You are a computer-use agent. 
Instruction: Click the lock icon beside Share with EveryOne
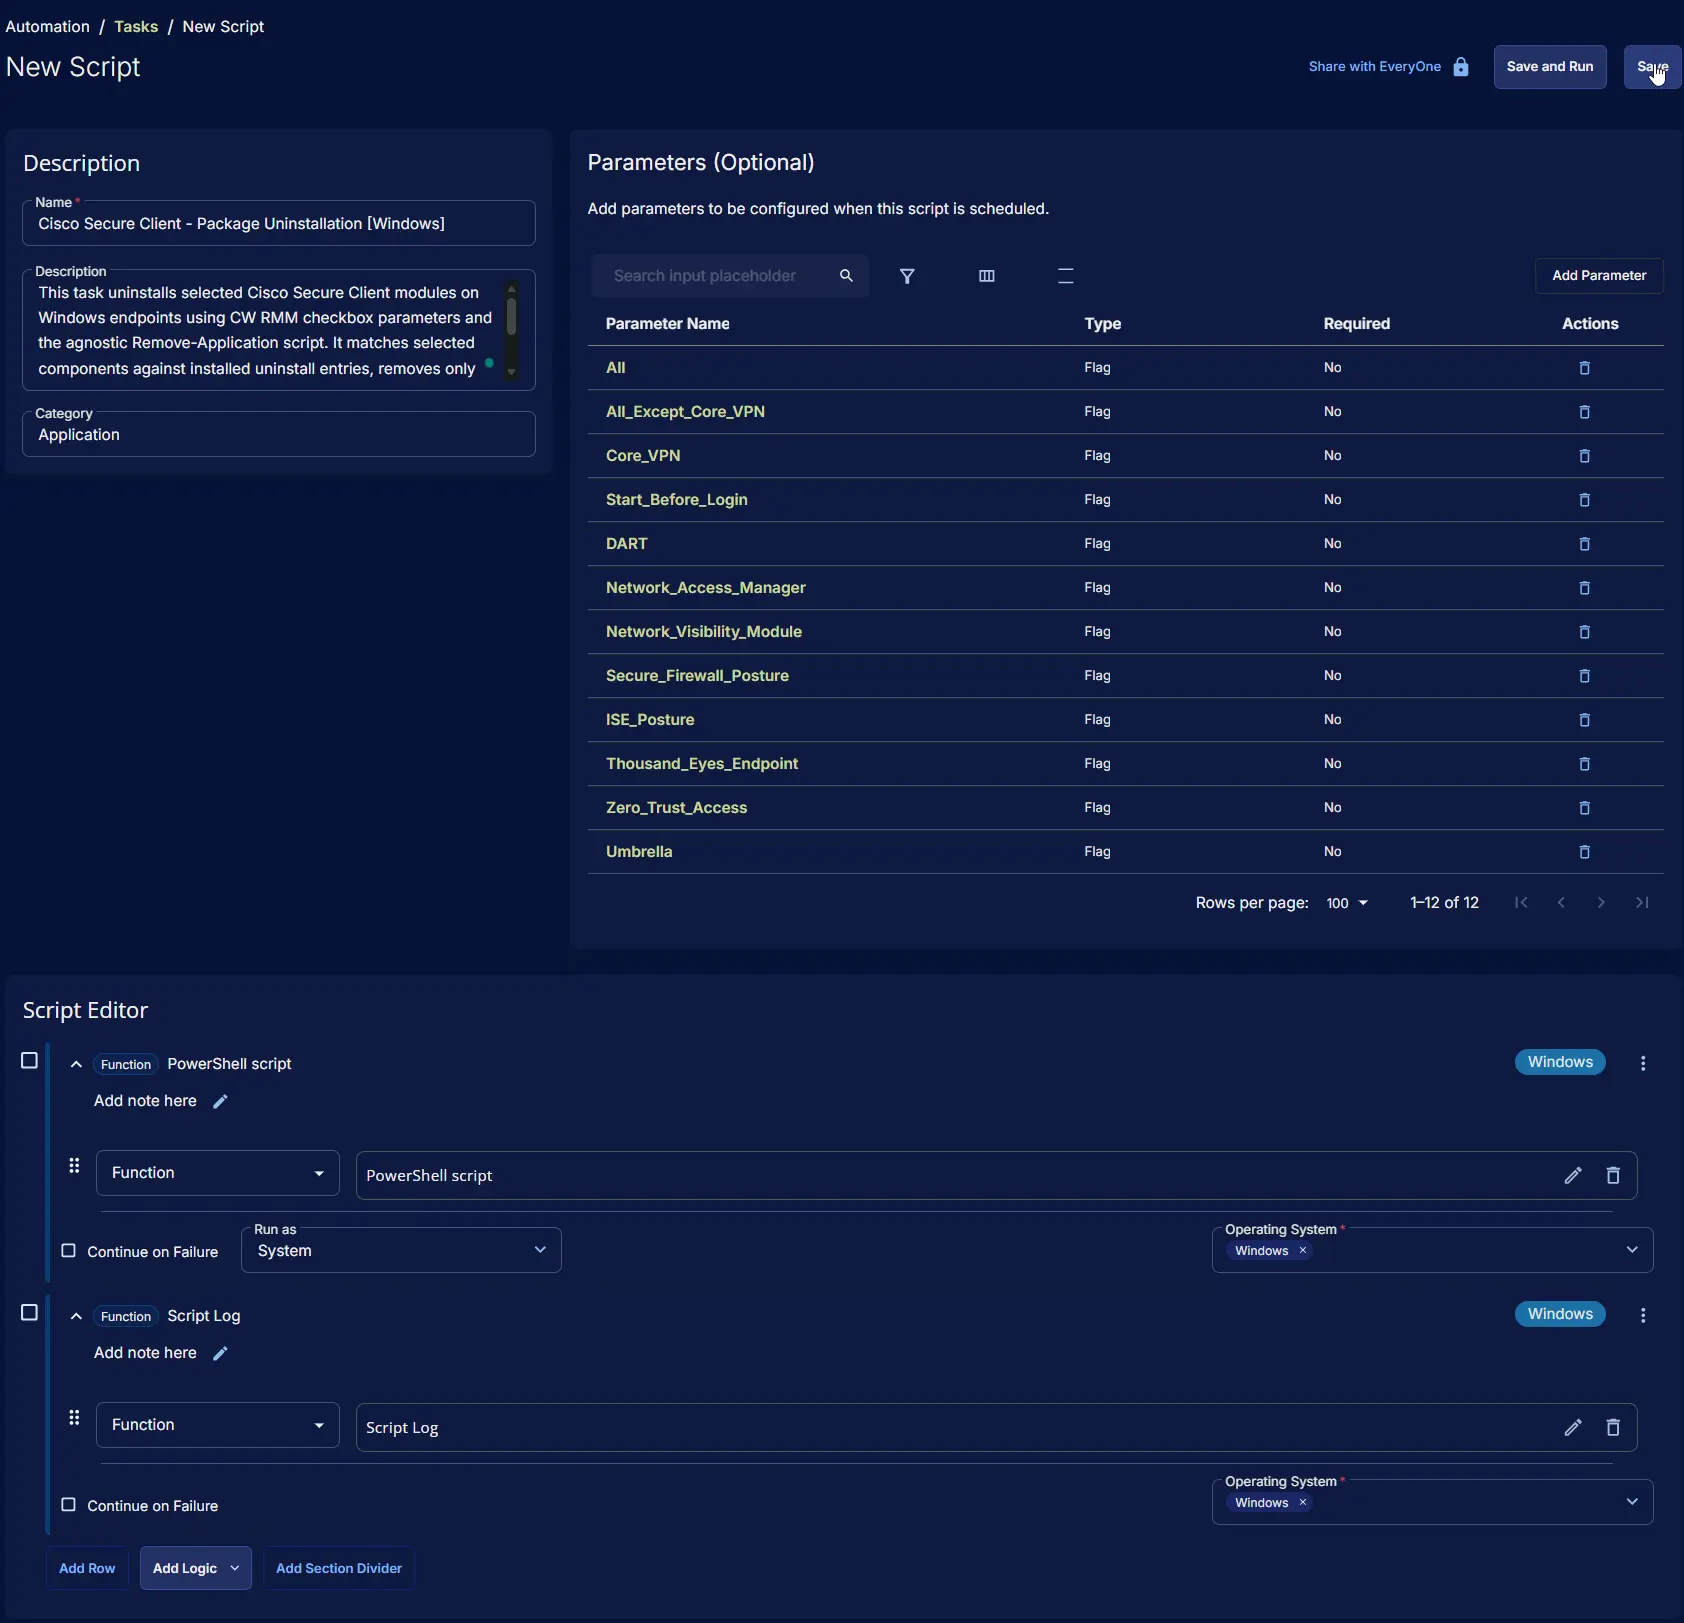(x=1461, y=67)
